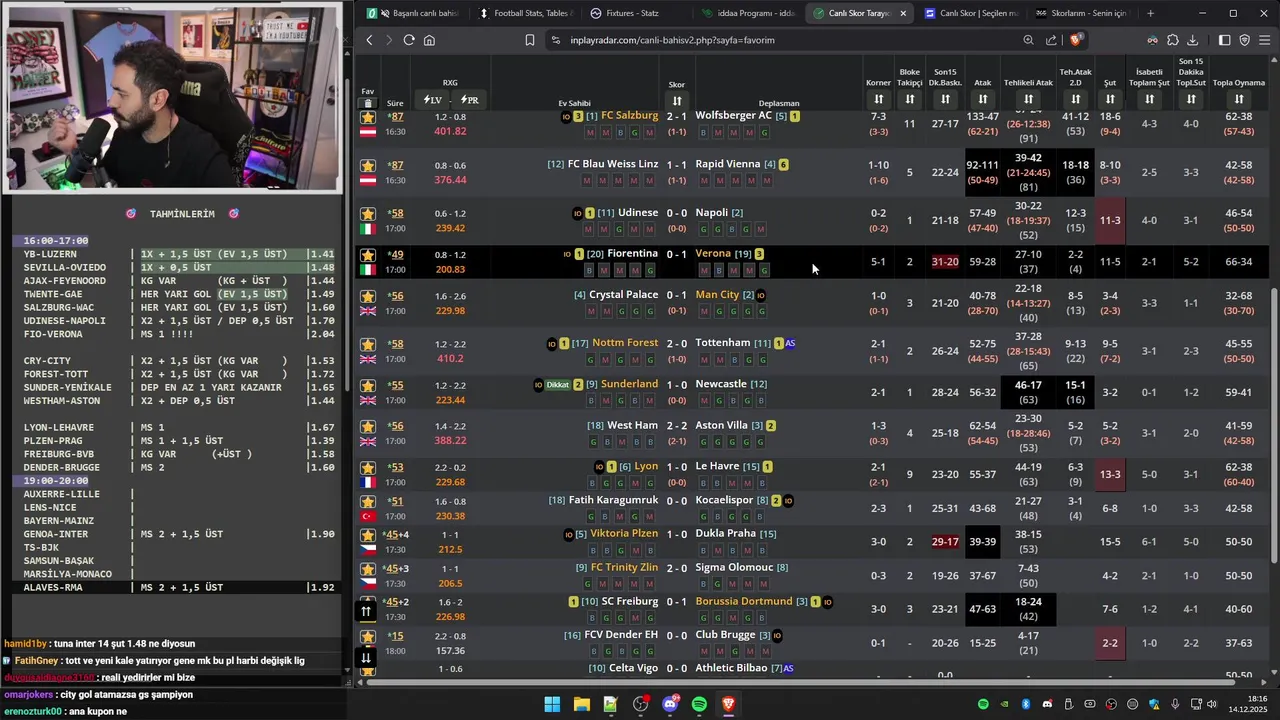
Task: Click the downward arrows button in Fav column
Action: [366, 658]
